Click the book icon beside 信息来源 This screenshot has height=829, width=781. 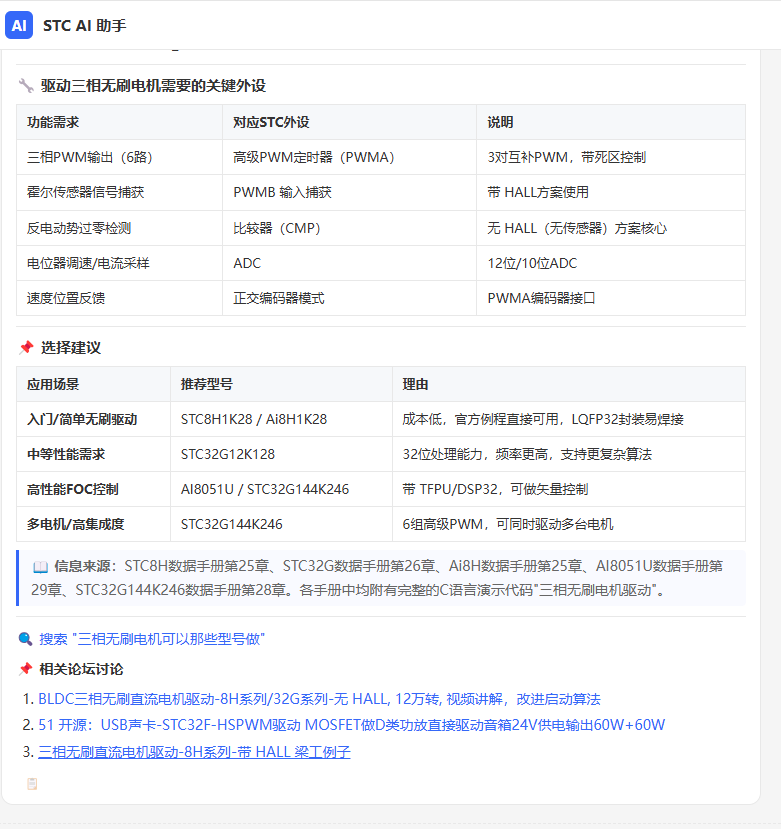(x=40, y=567)
